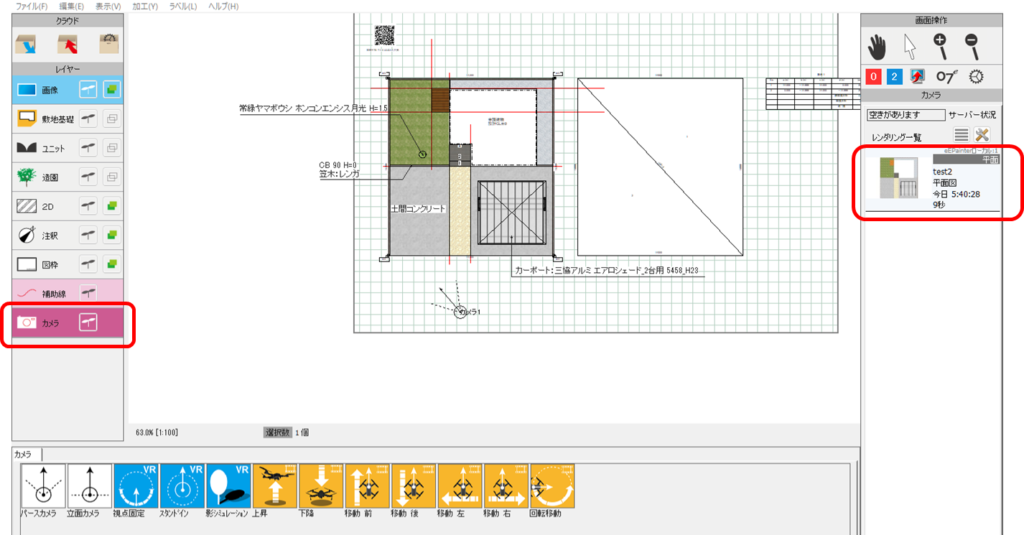Viewport: 1024px width, 535px height.
Task: Select the hand pan tool
Action: pos(877,45)
